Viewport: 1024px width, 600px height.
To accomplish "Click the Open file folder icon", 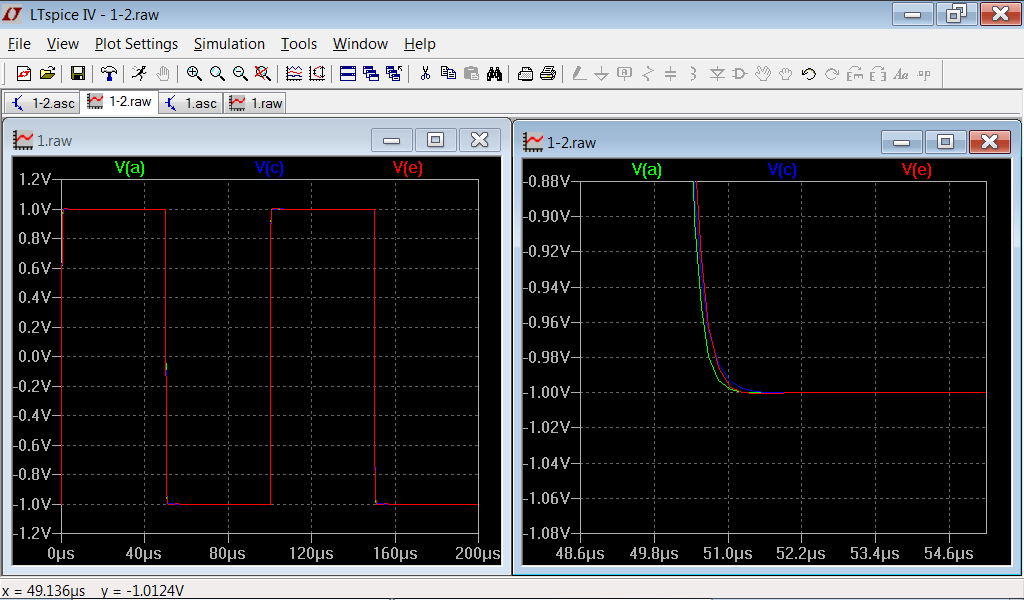I will (x=47, y=73).
